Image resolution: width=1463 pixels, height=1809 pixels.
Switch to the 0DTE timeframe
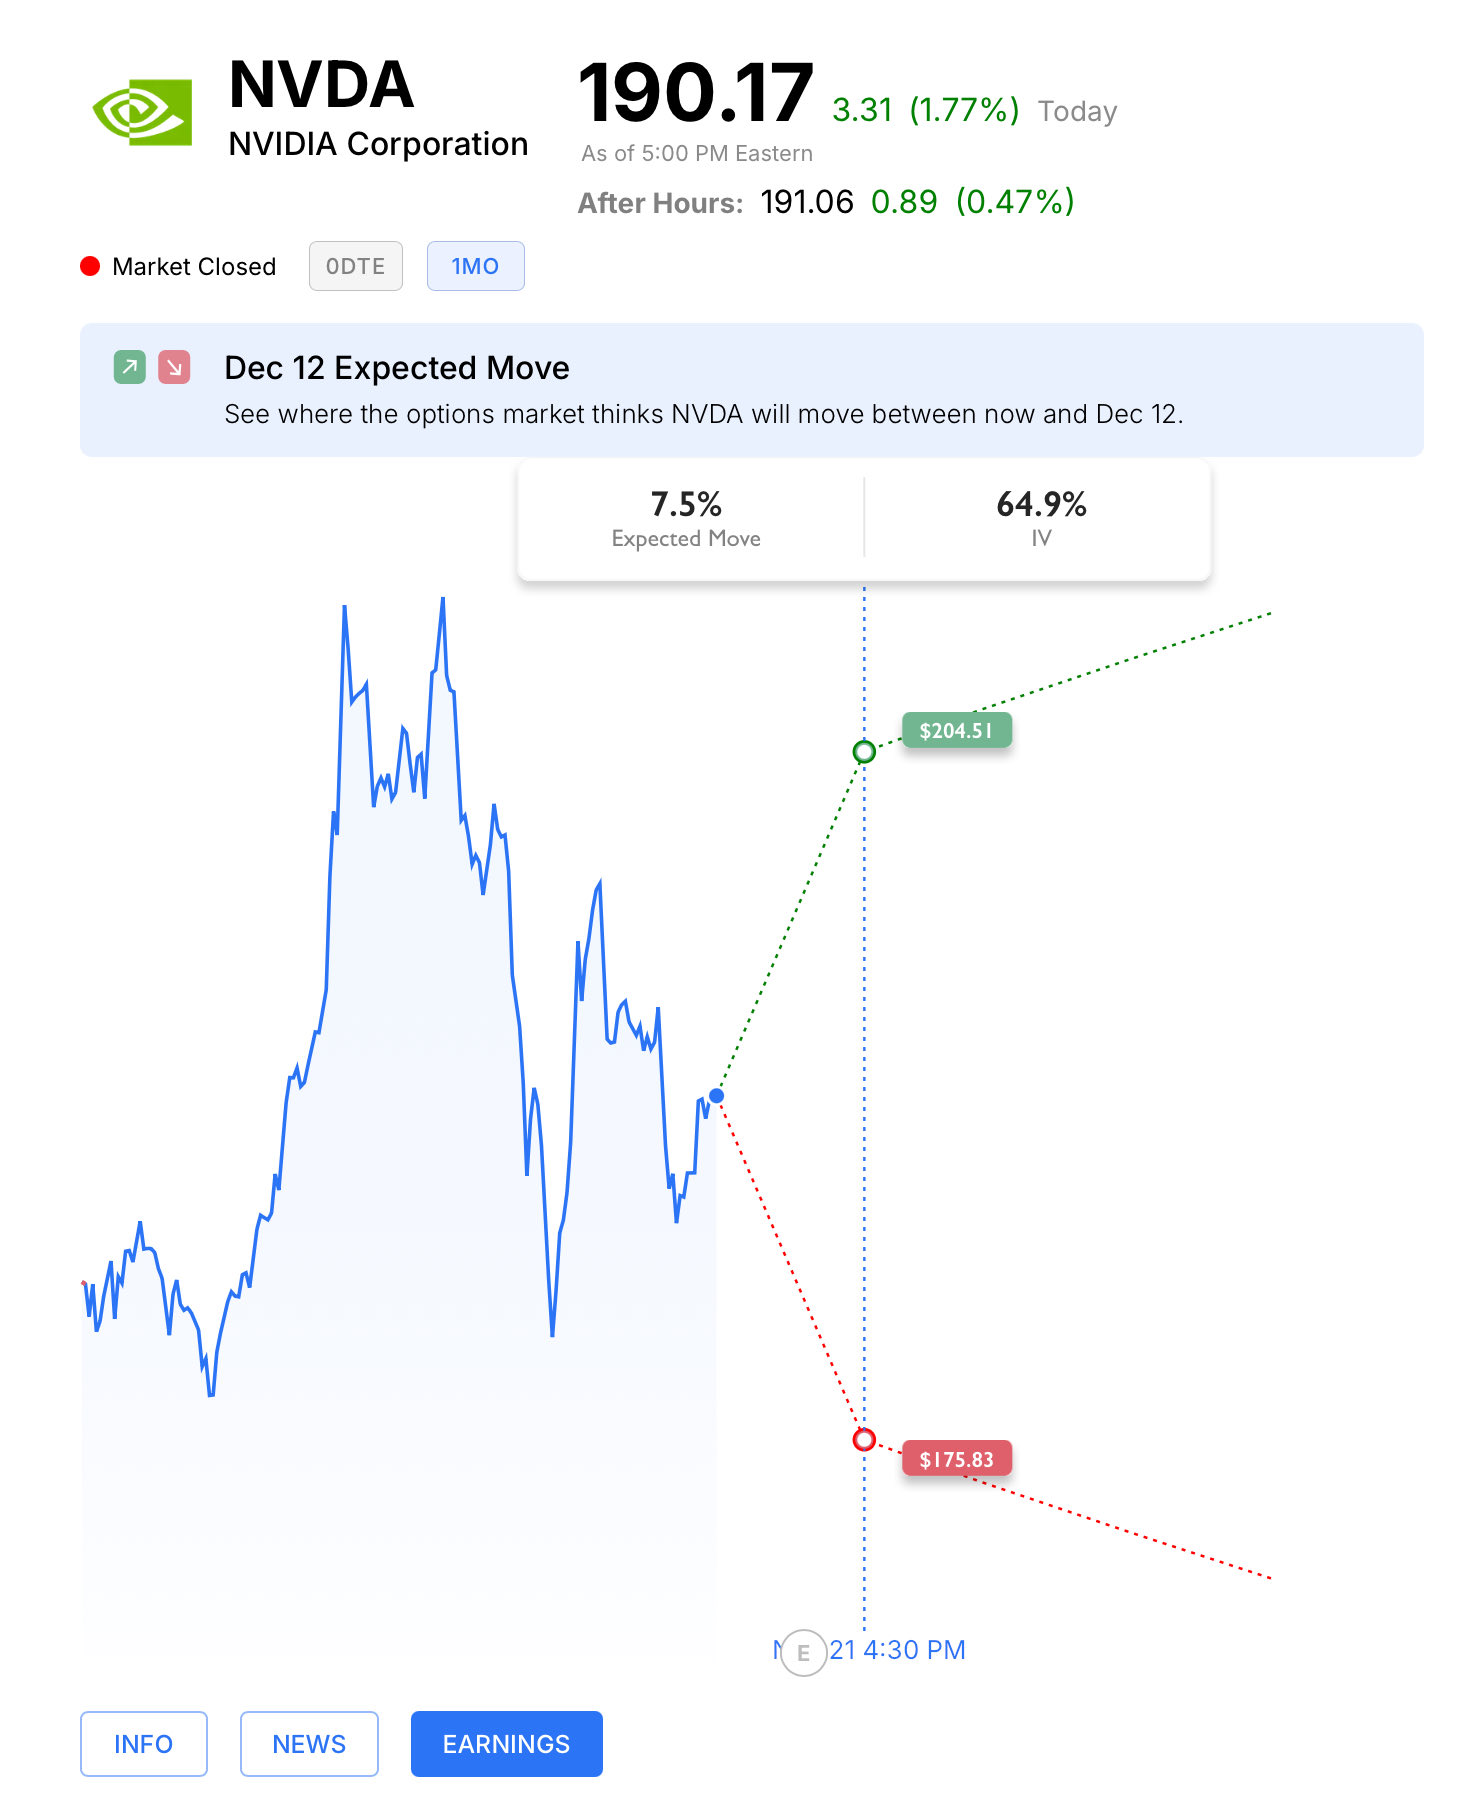point(356,266)
